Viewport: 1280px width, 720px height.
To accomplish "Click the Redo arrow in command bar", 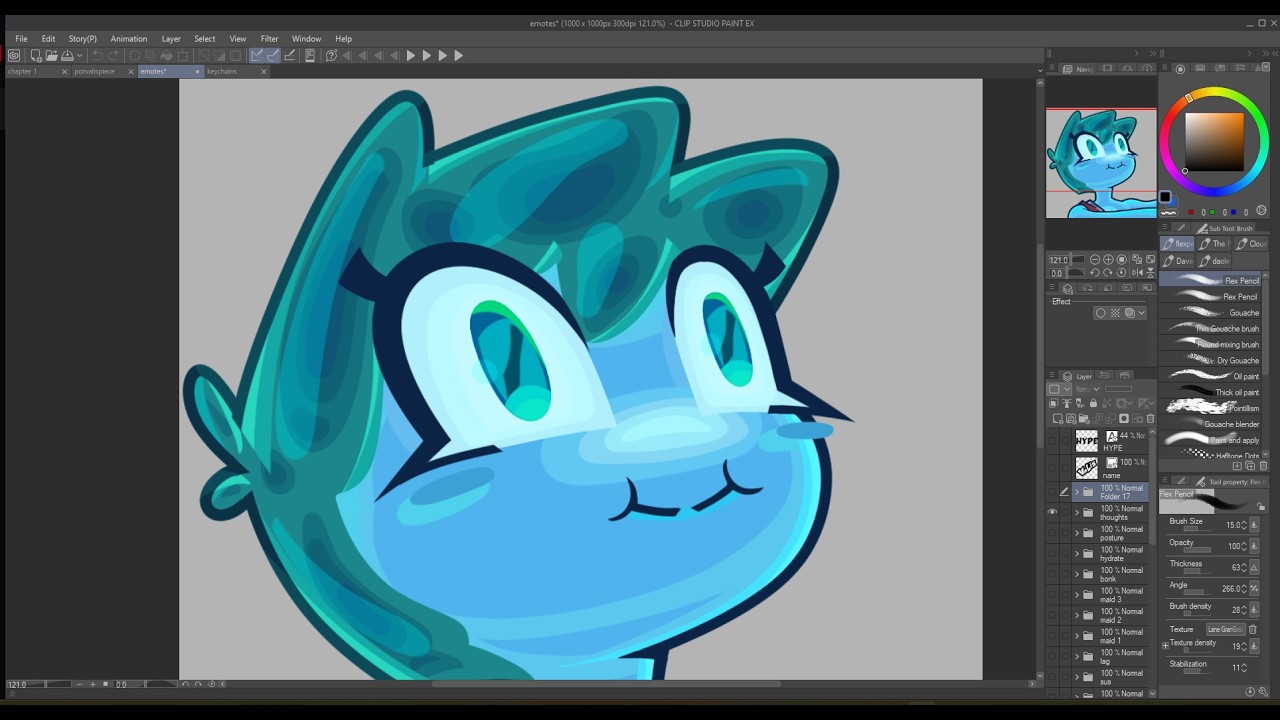I will (x=113, y=56).
